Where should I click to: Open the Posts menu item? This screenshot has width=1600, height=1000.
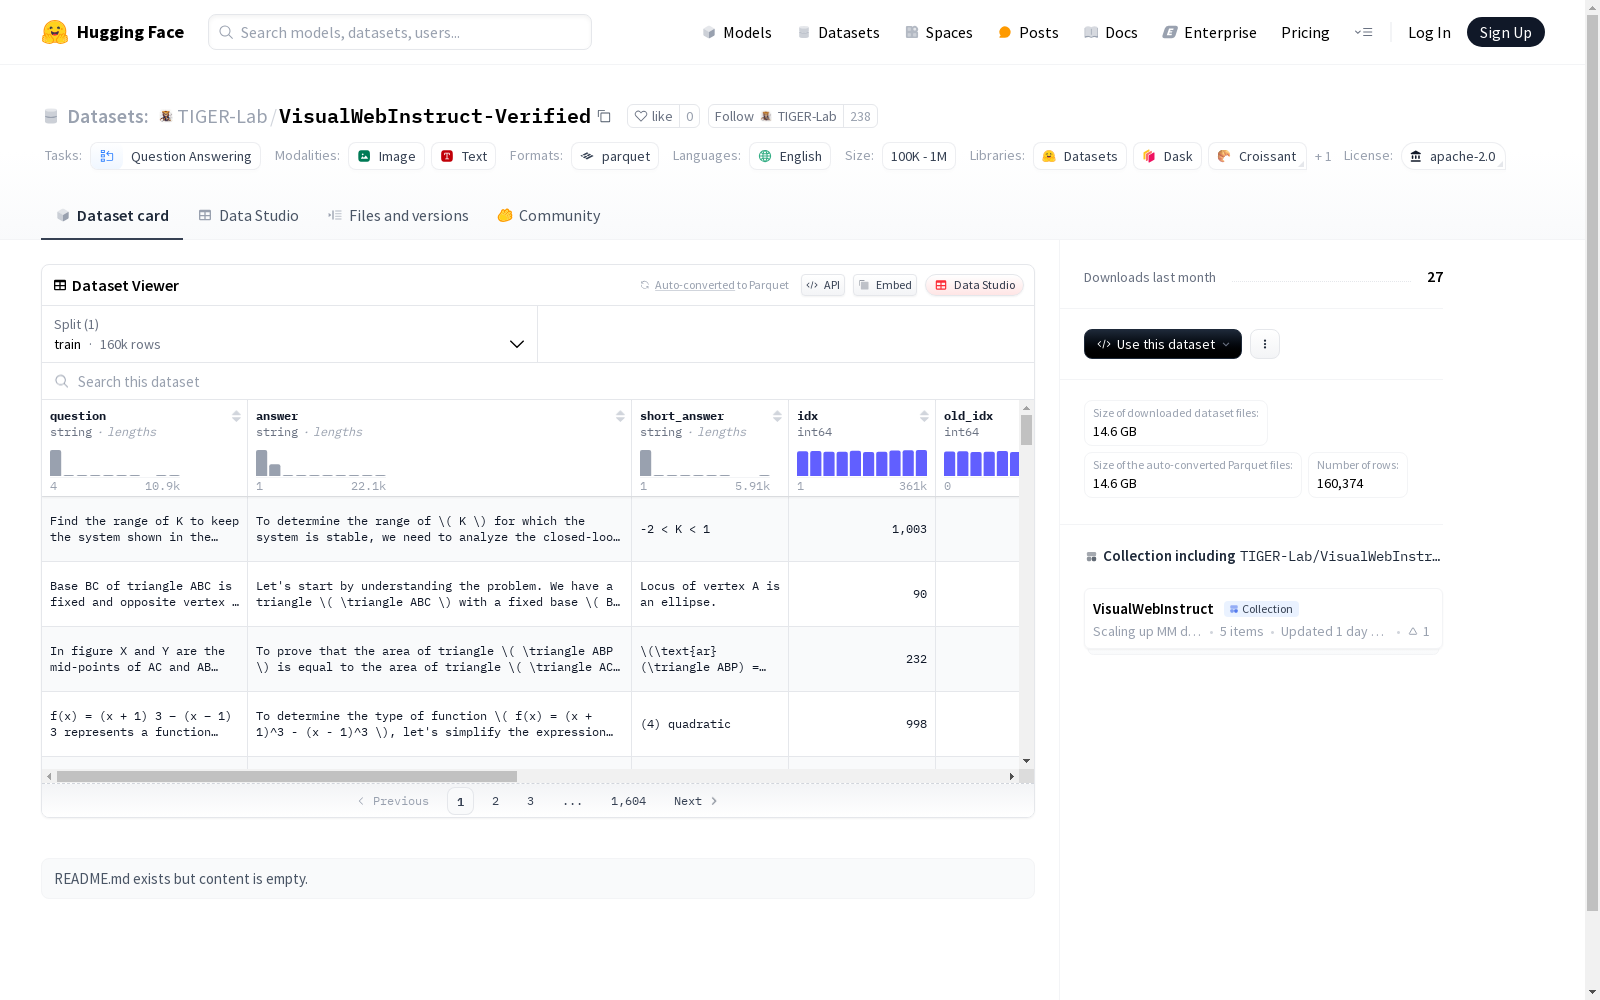1029,32
